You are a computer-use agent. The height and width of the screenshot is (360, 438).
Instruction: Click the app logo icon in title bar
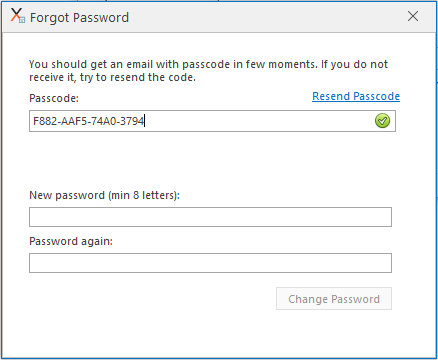pos(17,16)
